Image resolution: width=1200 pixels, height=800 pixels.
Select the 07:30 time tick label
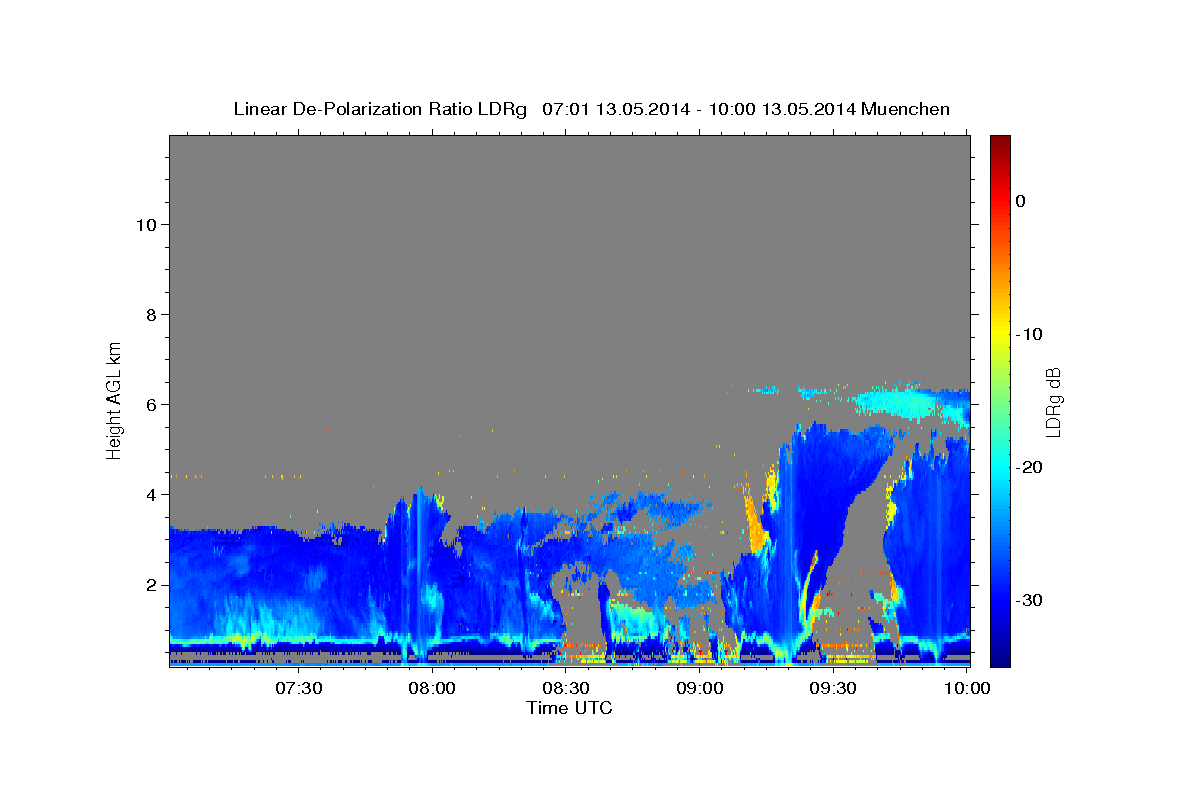299,688
